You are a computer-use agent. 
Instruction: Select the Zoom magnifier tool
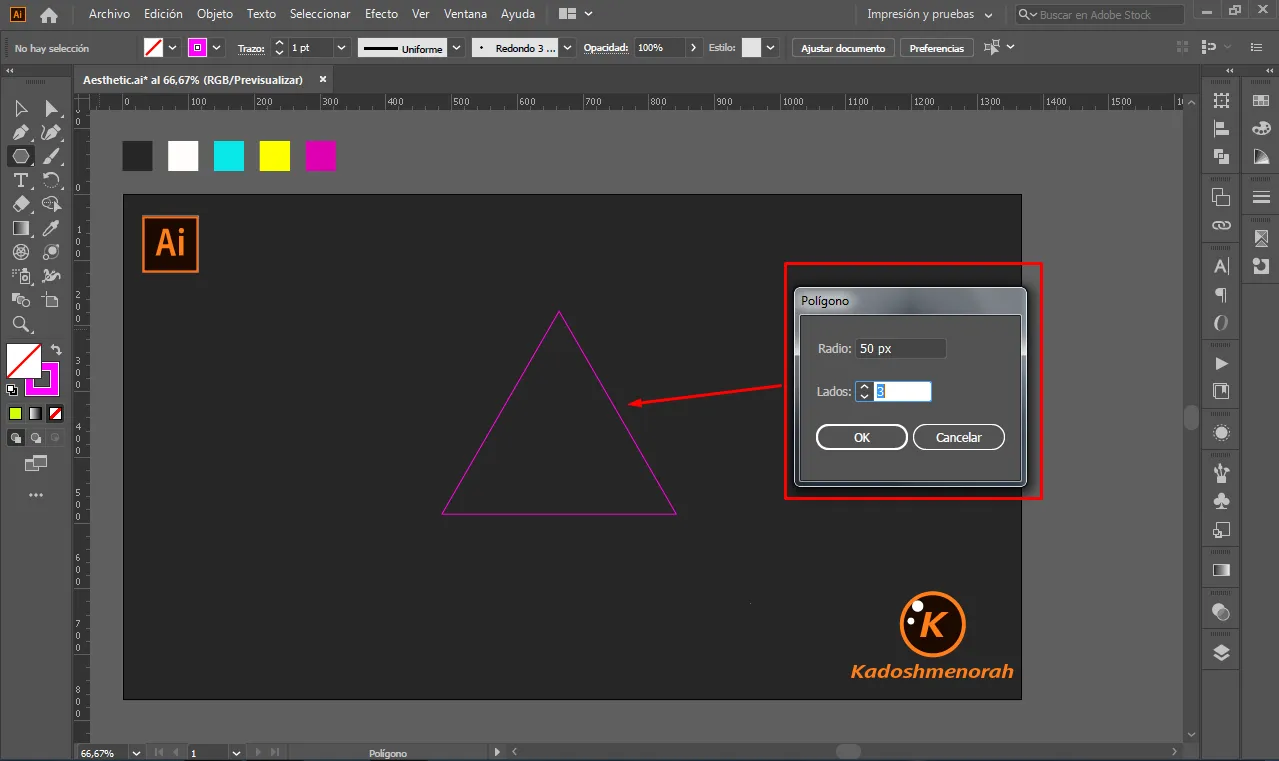point(20,324)
